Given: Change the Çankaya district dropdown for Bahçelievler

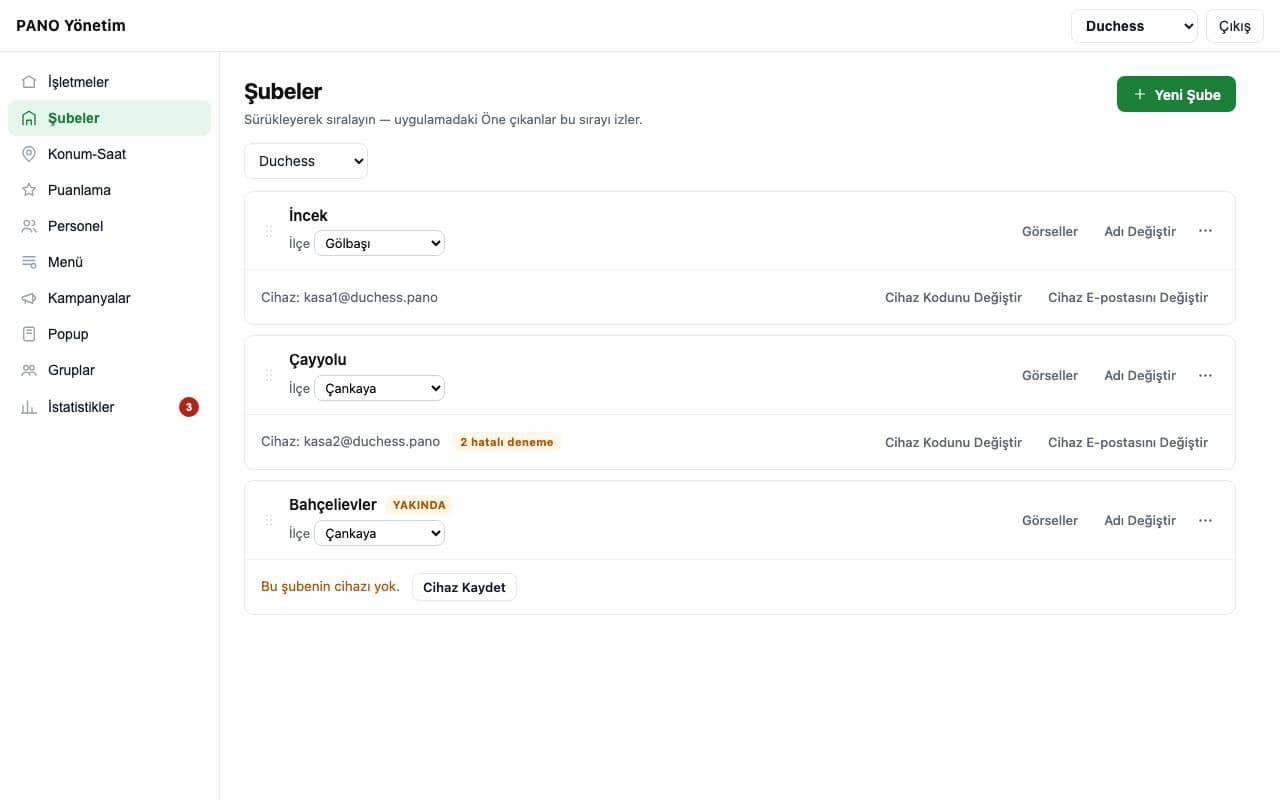Looking at the screenshot, I should coord(379,533).
